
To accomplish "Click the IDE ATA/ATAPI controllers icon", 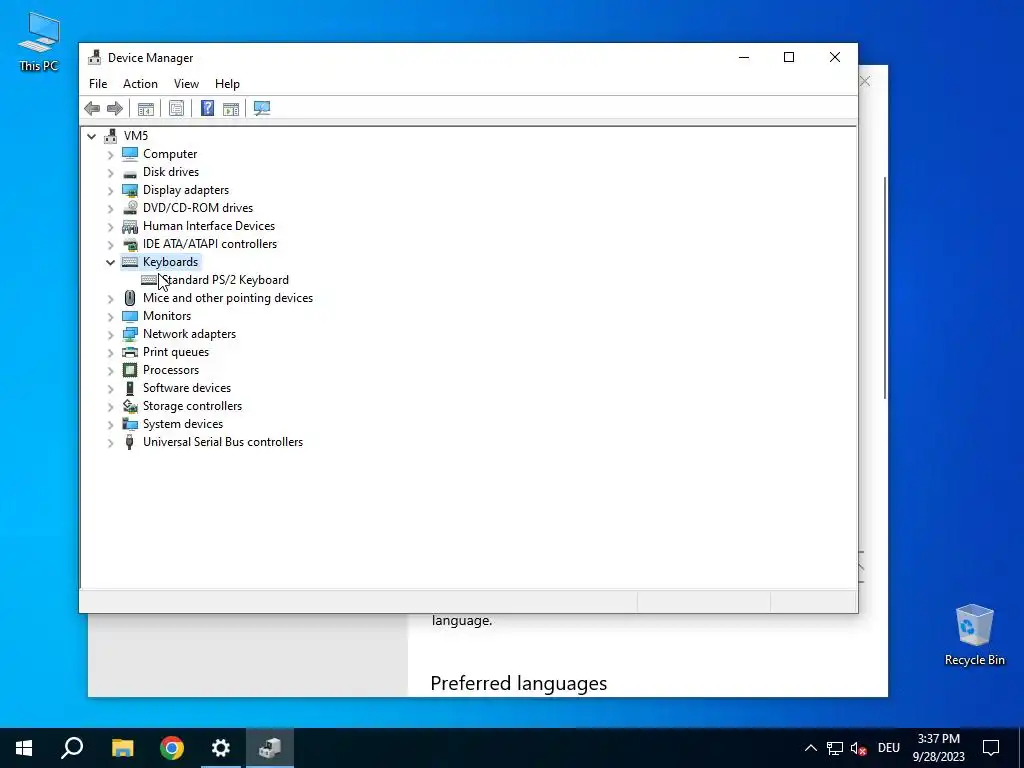I will click(x=130, y=244).
